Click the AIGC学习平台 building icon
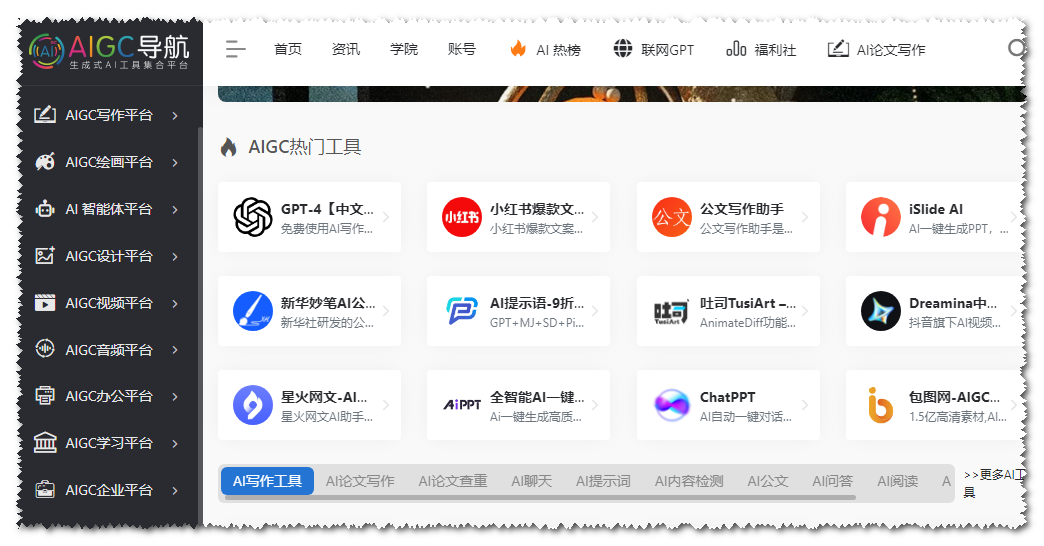 point(45,443)
